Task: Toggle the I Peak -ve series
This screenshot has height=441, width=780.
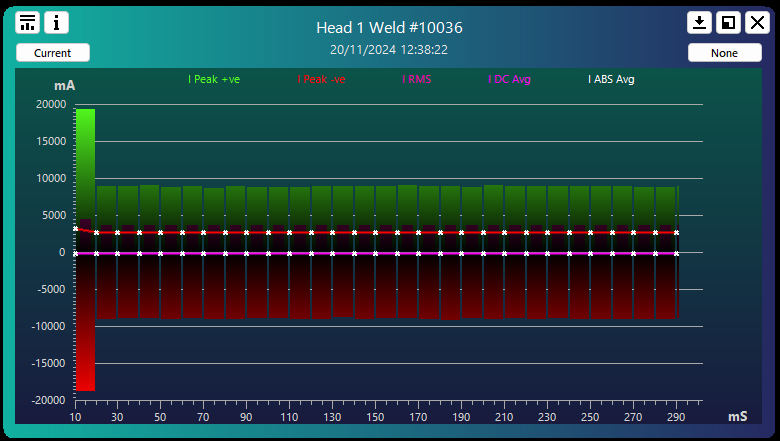Action: point(321,79)
